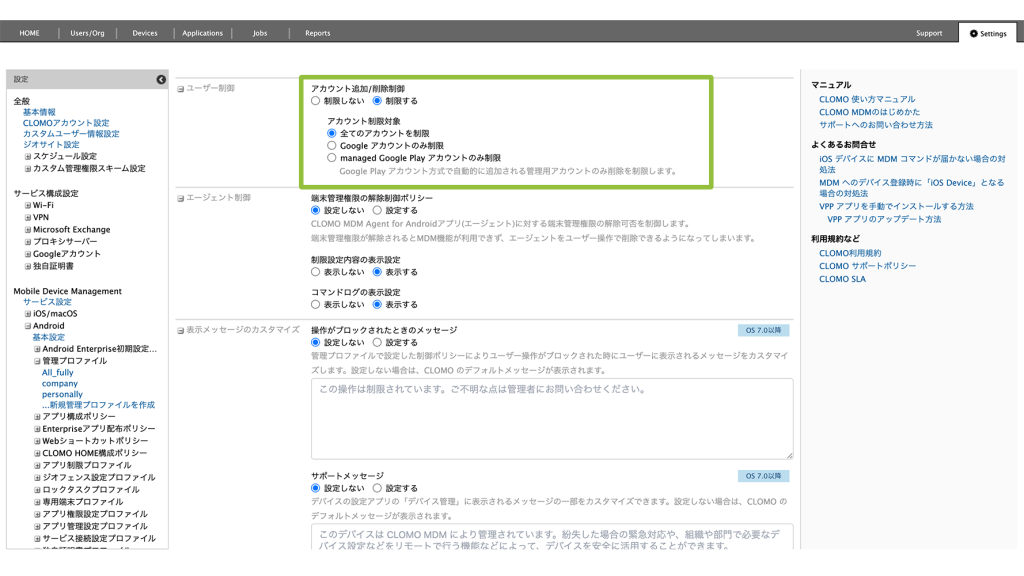Open the CLOMO 使い方マニュアル link

pos(866,100)
